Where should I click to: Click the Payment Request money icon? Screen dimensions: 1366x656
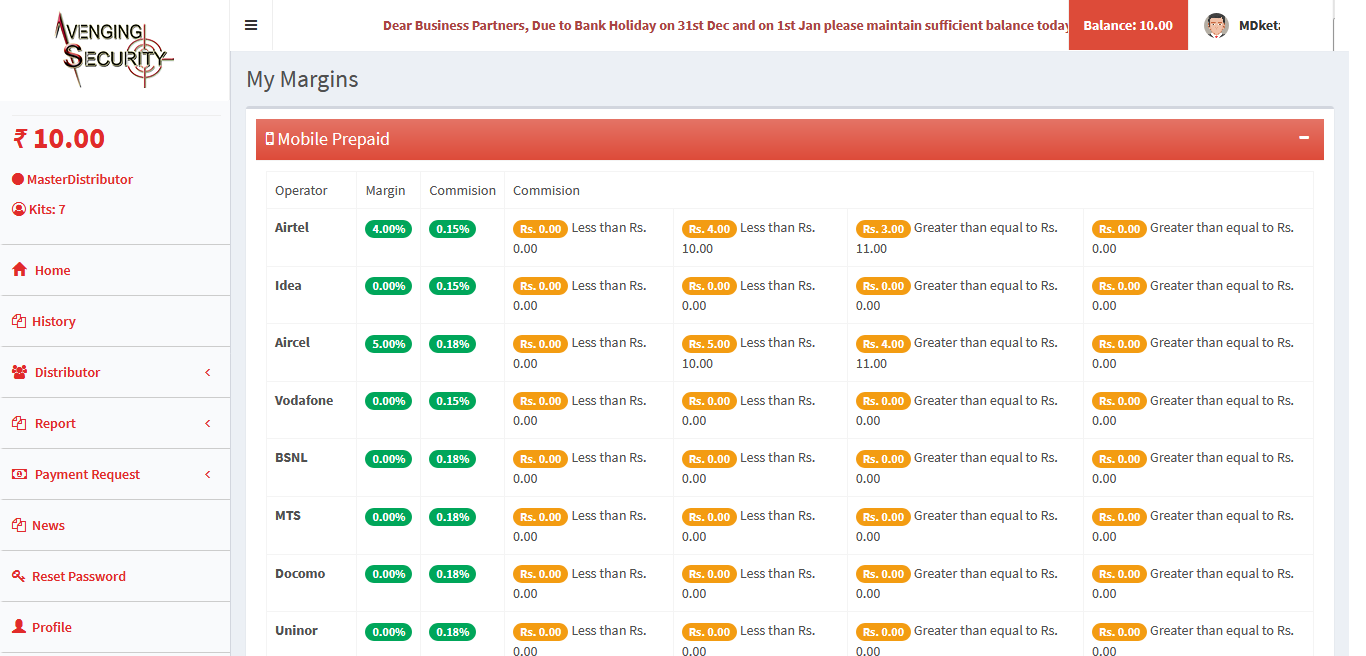point(19,474)
